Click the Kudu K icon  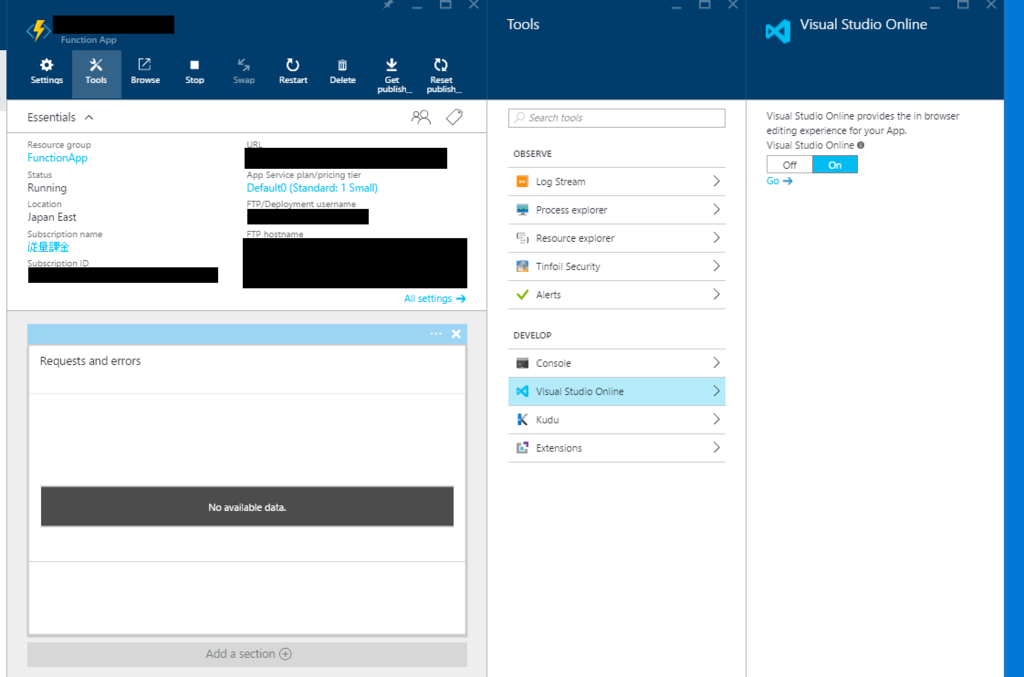coord(522,420)
